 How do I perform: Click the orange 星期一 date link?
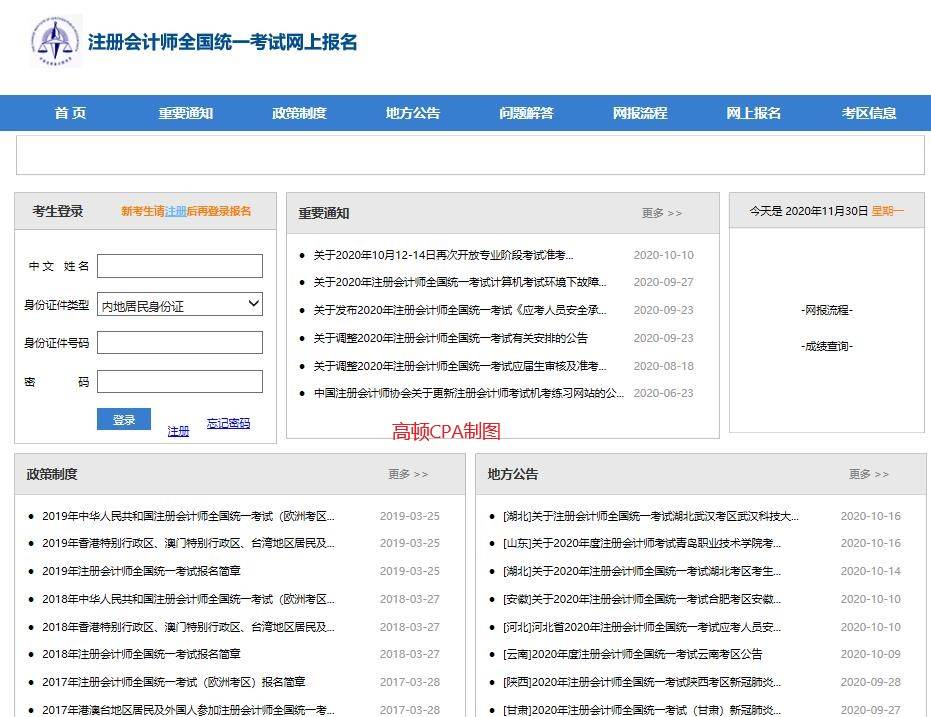coord(886,213)
